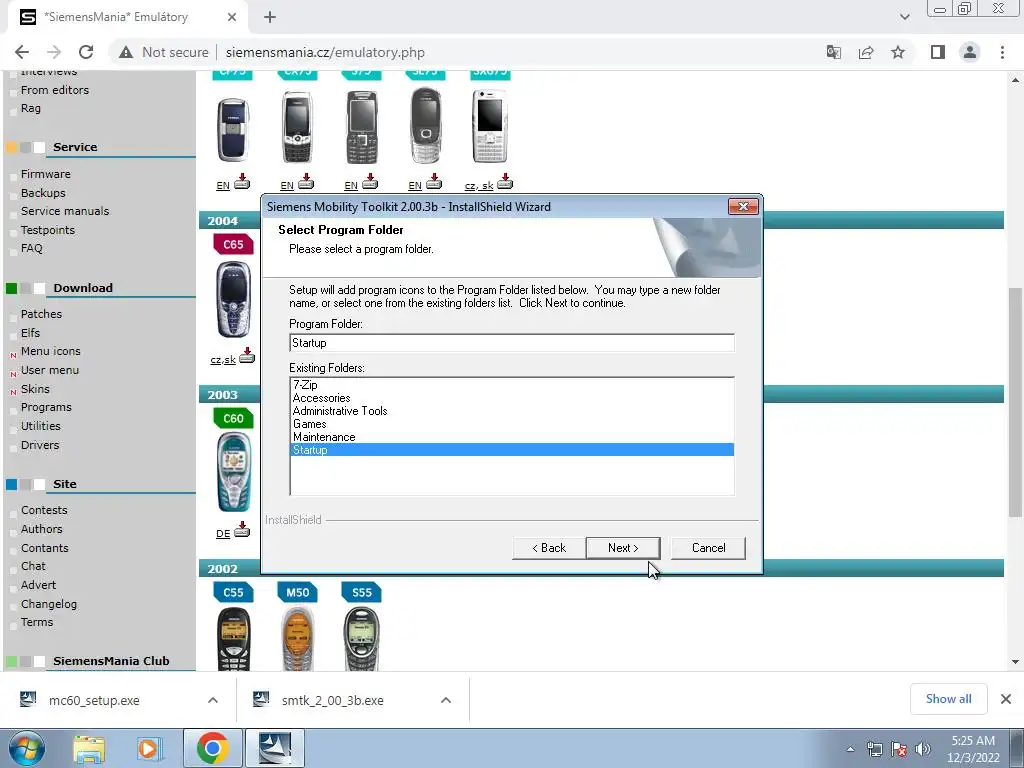Download the C60 DE emulator icon

pyautogui.click(x=242, y=530)
